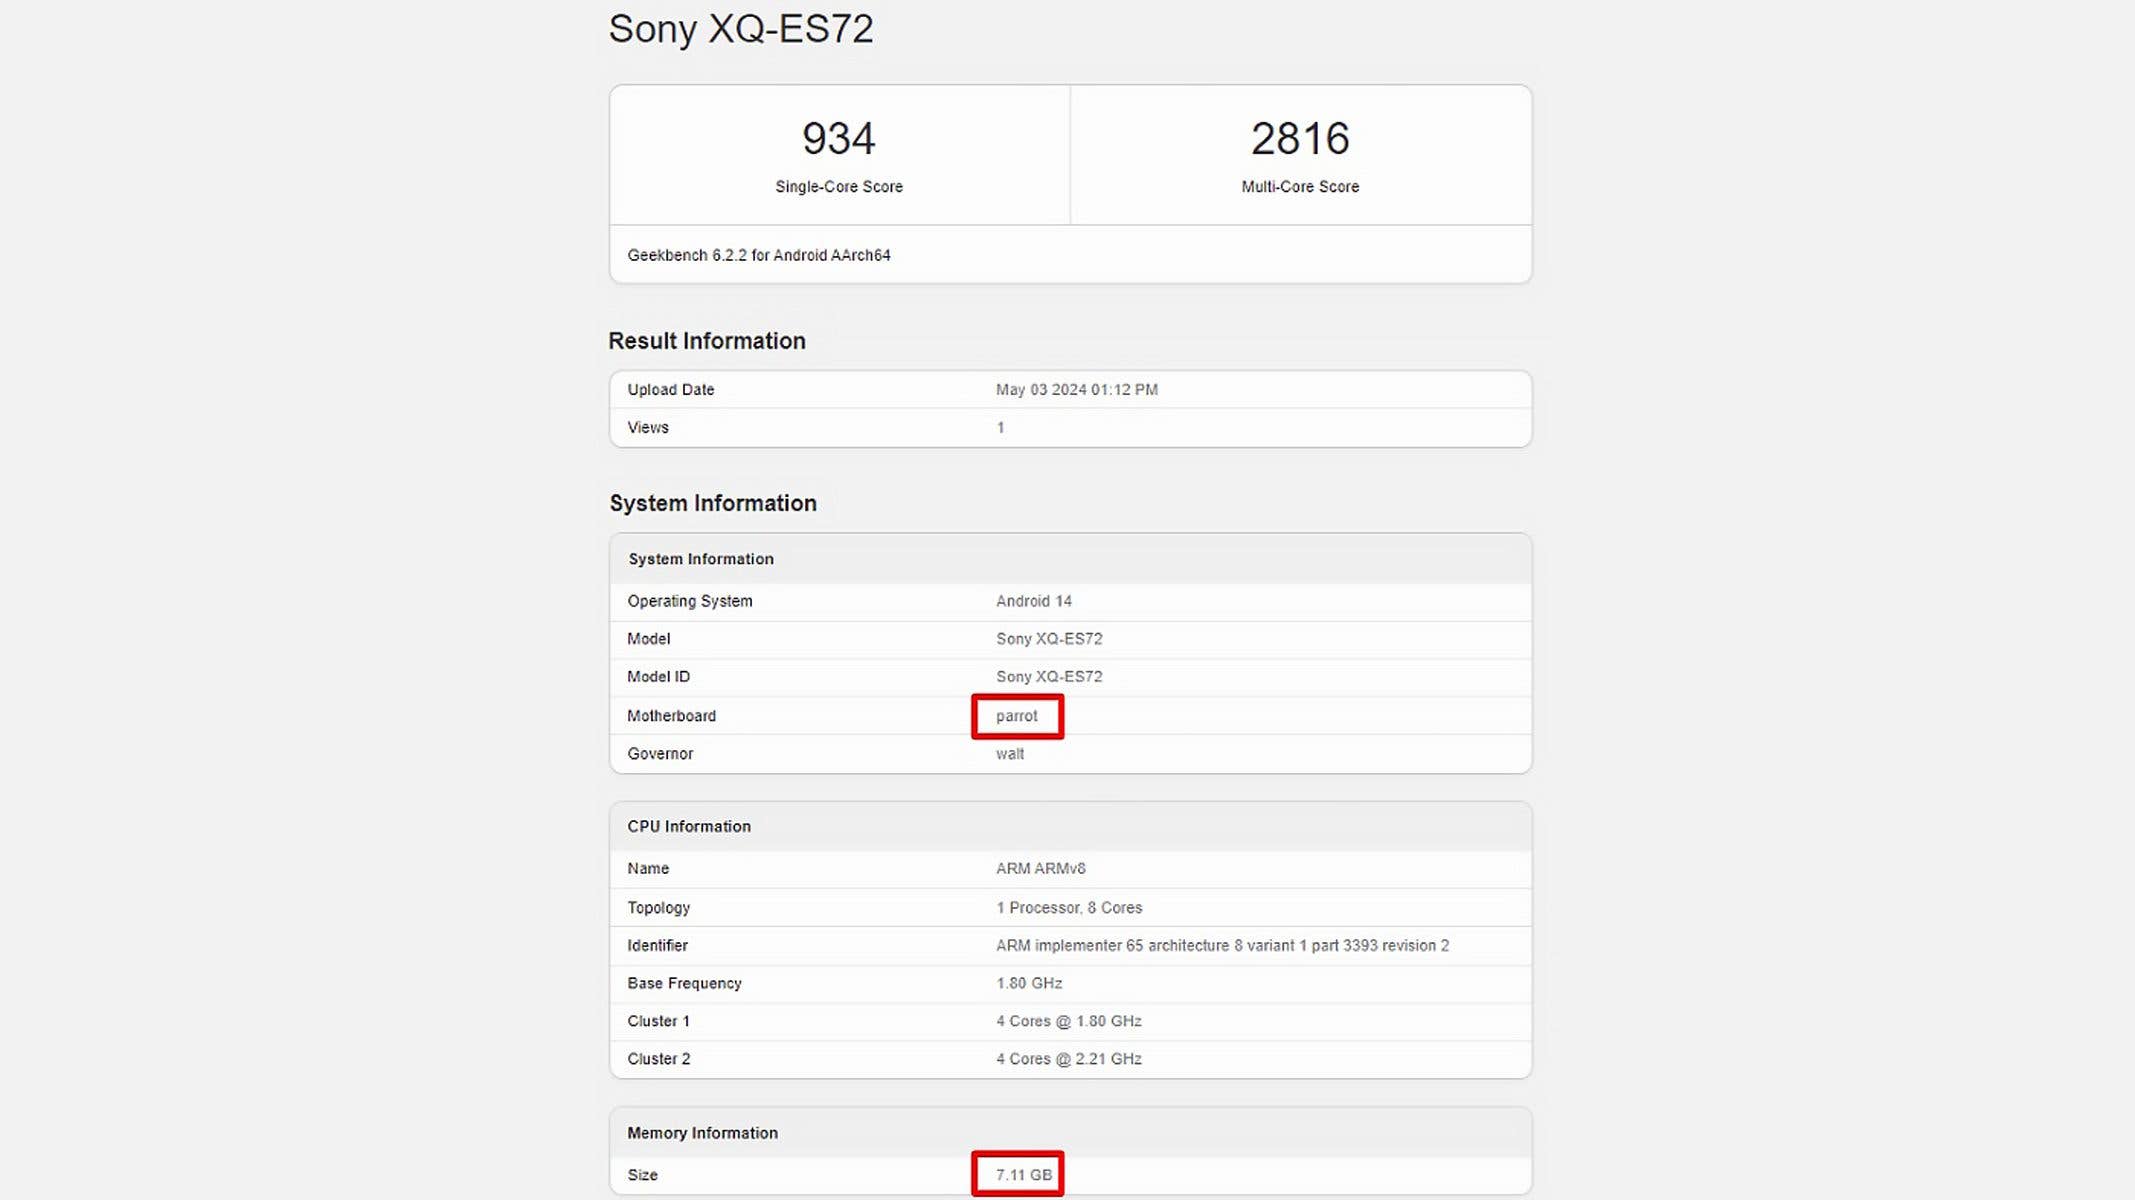The image size is (2135, 1200).
Task: Click the System Information section header
Action: point(712,503)
